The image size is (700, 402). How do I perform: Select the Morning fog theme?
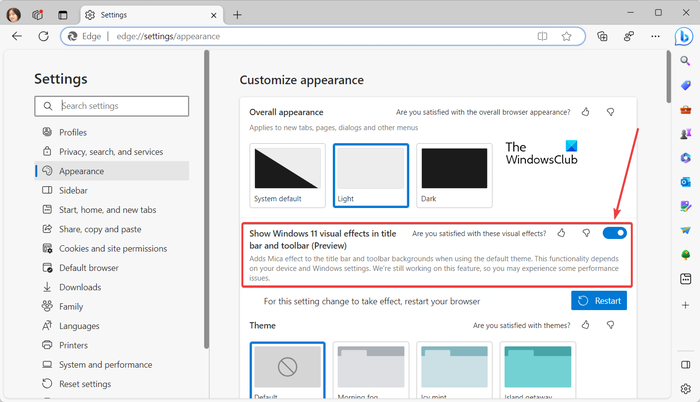(371, 370)
